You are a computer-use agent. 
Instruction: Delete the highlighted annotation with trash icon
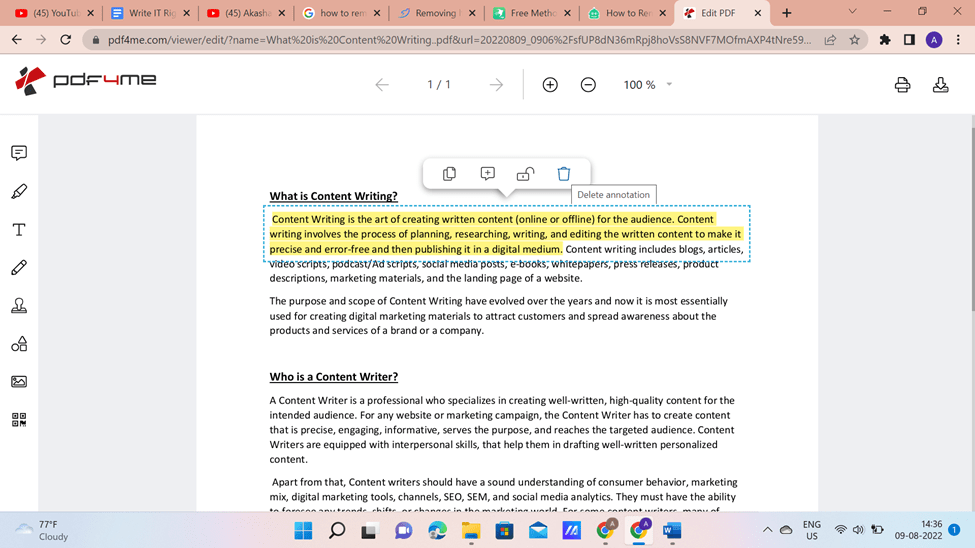(563, 174)
